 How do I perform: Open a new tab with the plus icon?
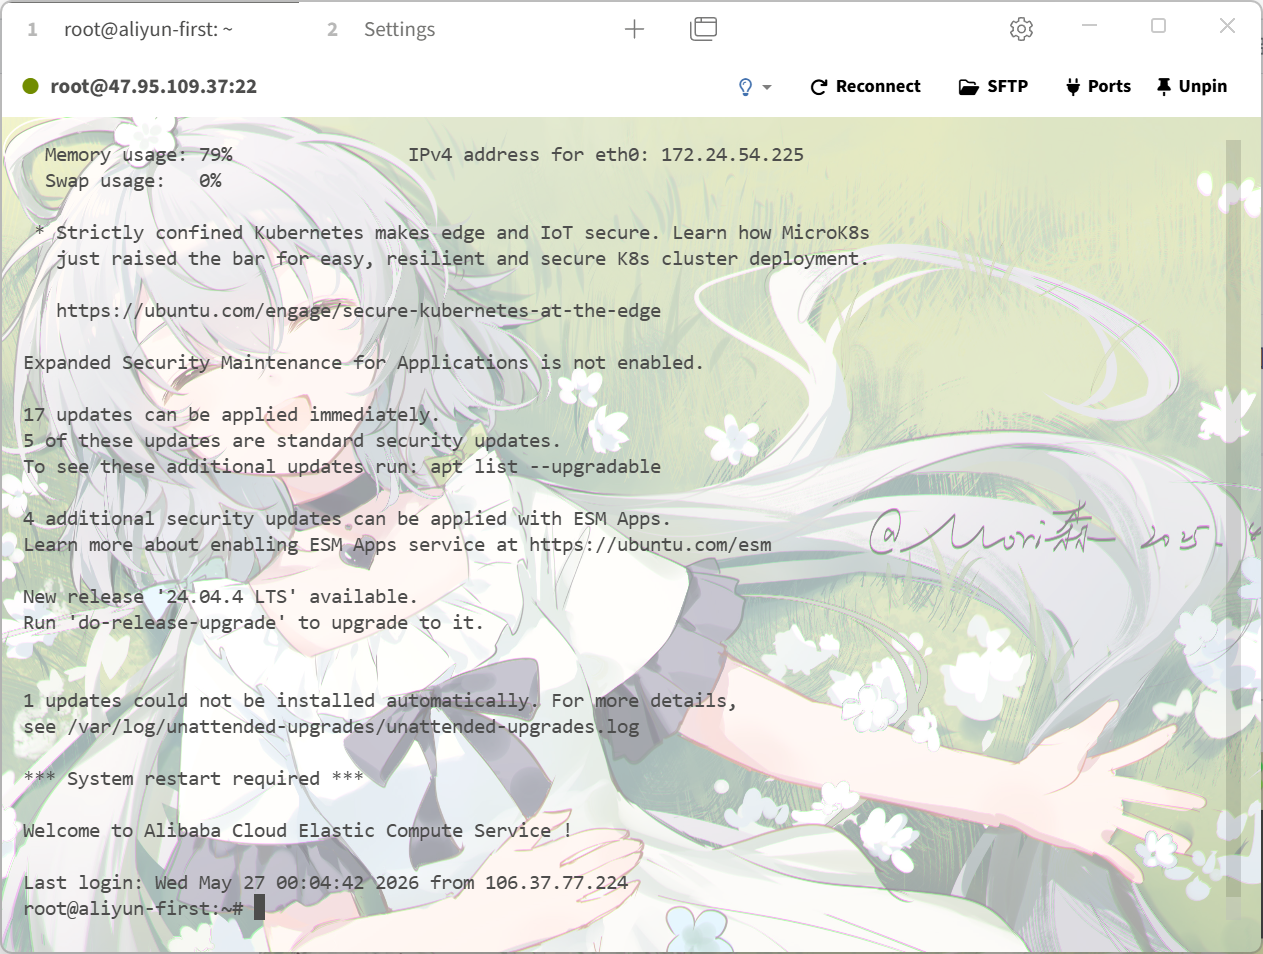(x=634, y=29)
